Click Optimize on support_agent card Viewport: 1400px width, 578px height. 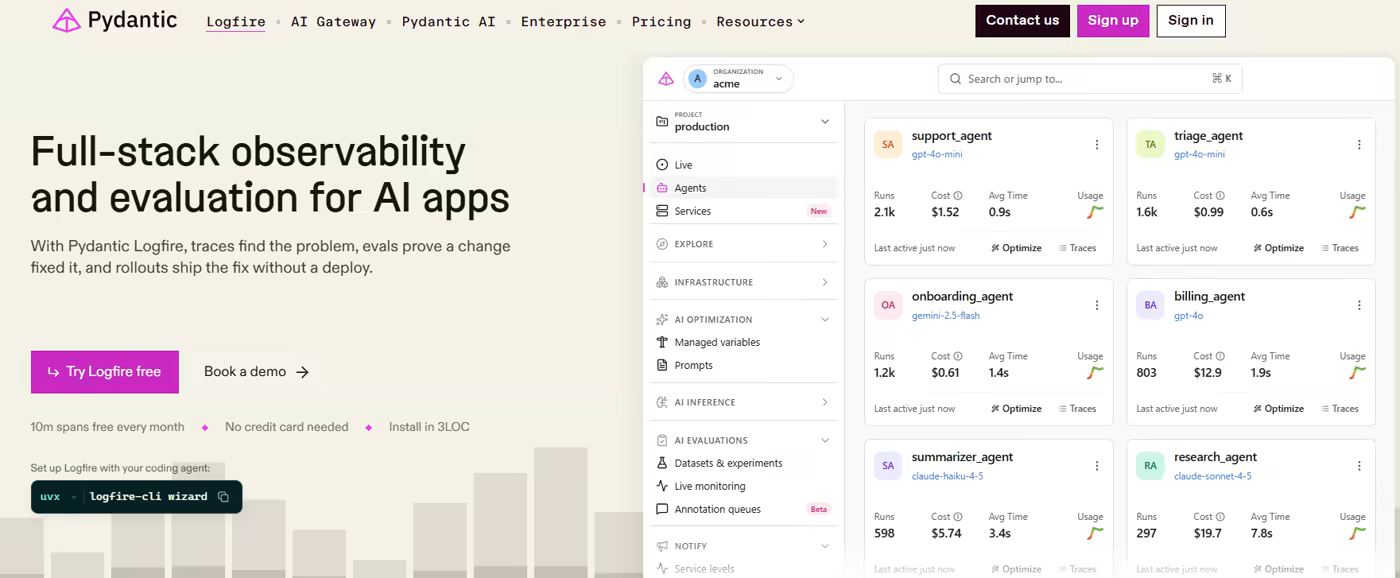[x=1016, y=248]
